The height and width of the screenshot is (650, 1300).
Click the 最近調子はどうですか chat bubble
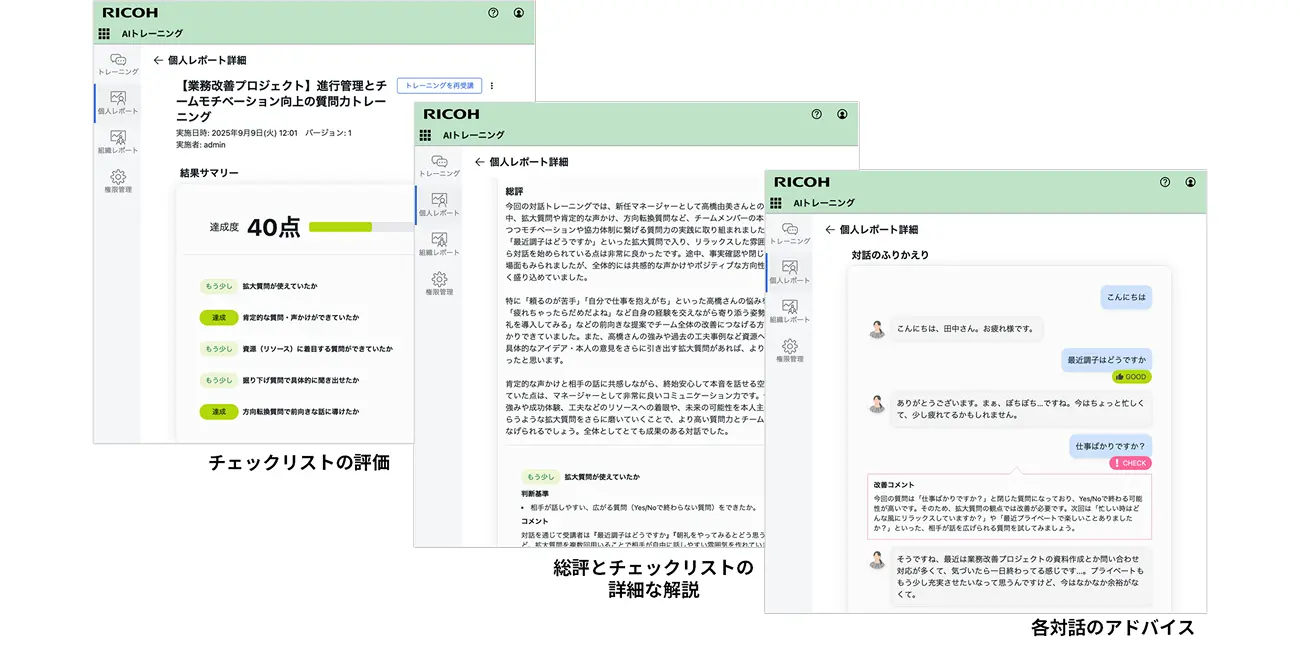1107,359
